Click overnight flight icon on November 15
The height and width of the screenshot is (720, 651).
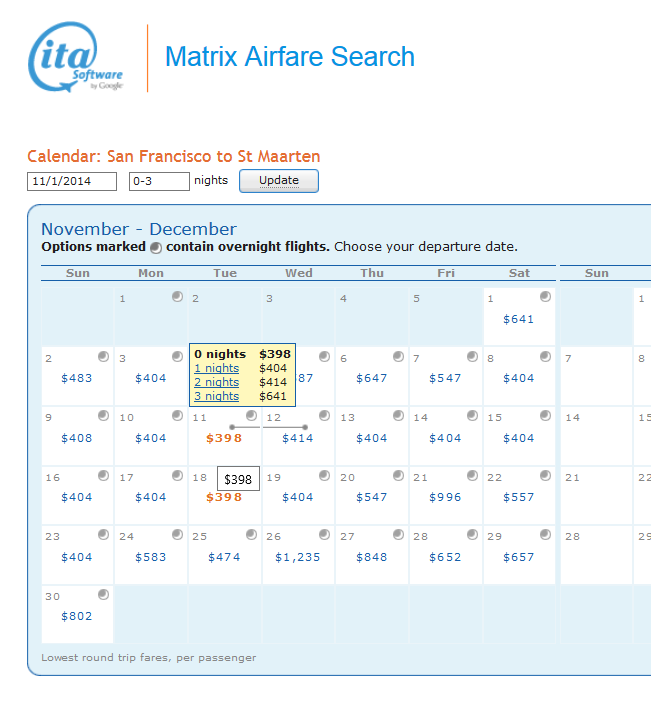545,416
